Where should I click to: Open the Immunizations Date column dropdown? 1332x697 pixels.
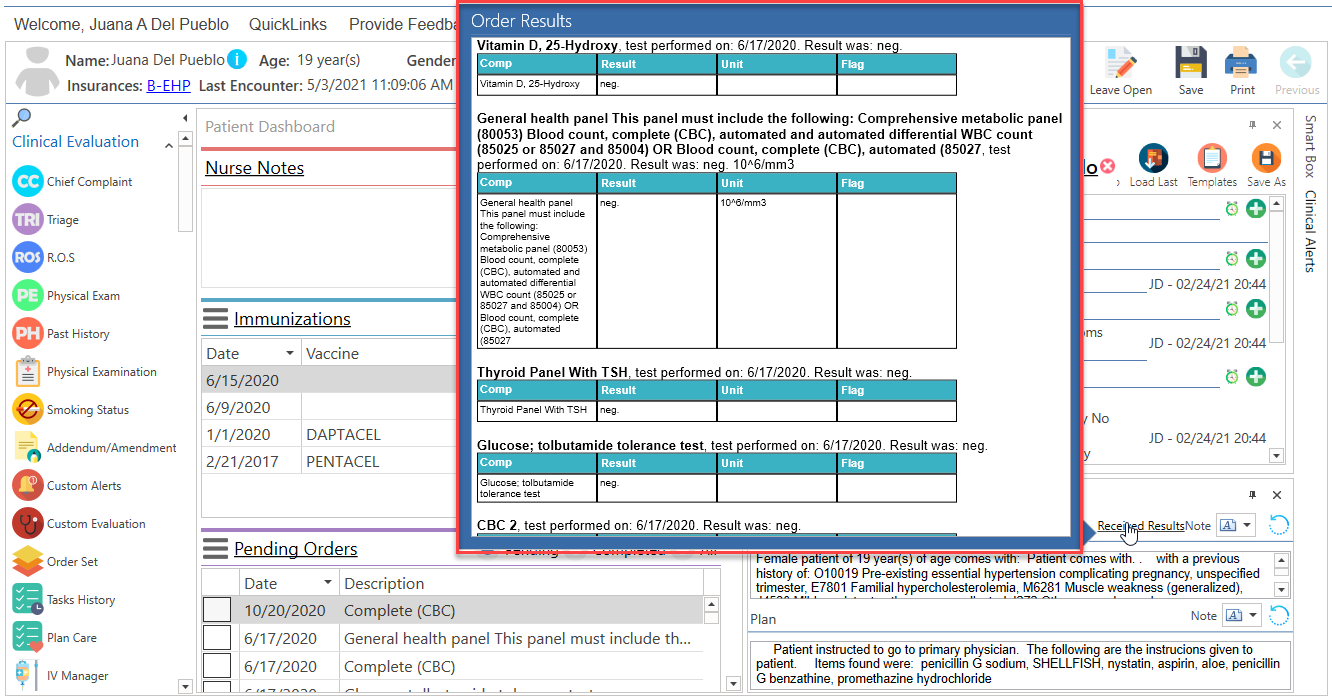click(x=290, y=353)
